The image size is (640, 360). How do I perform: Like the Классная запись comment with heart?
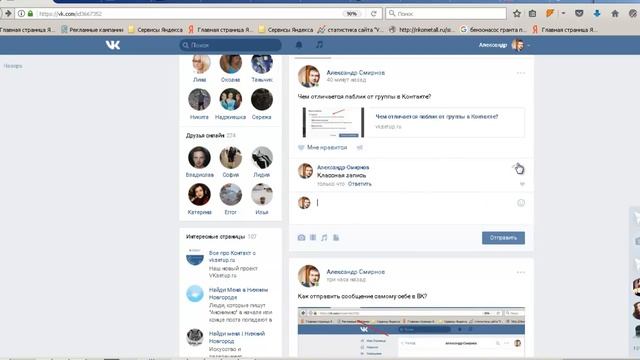522,184
